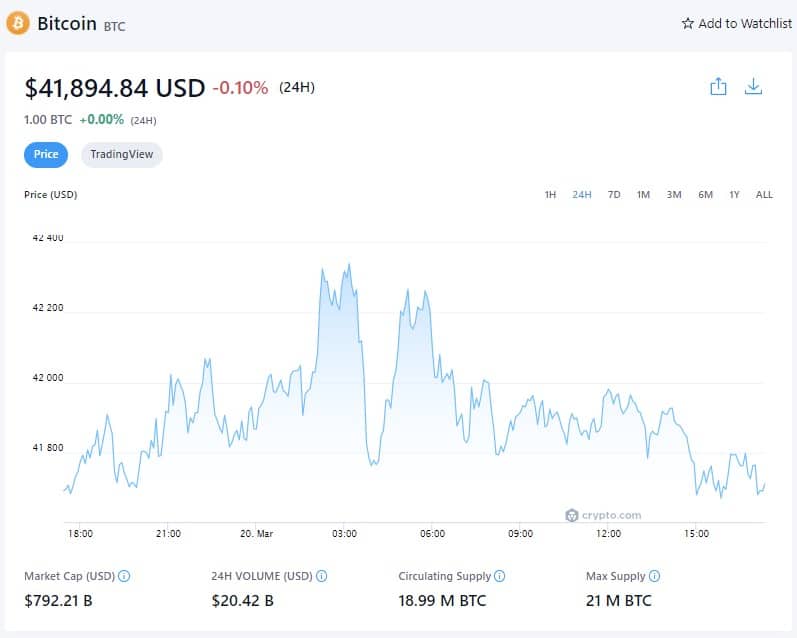The width and height of the screenshot is (797, 638).
Task: Click the 24H VOLUME (USD) label
Action: (262, 576)
